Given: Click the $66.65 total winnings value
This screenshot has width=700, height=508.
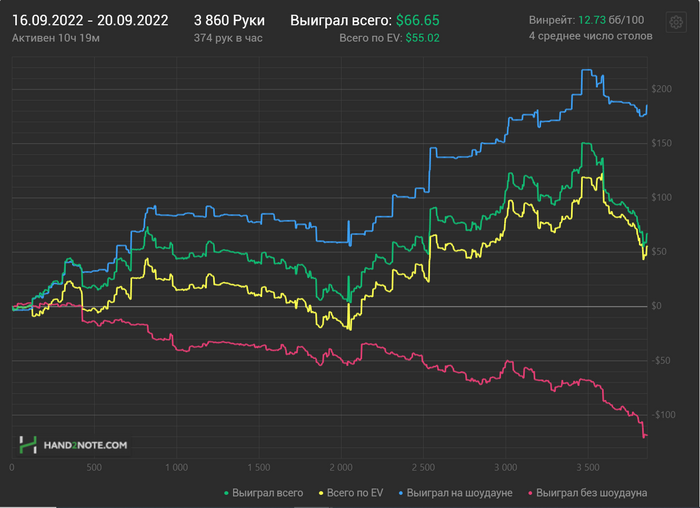Looking at the screenshot, I should [x=417, y=21].
